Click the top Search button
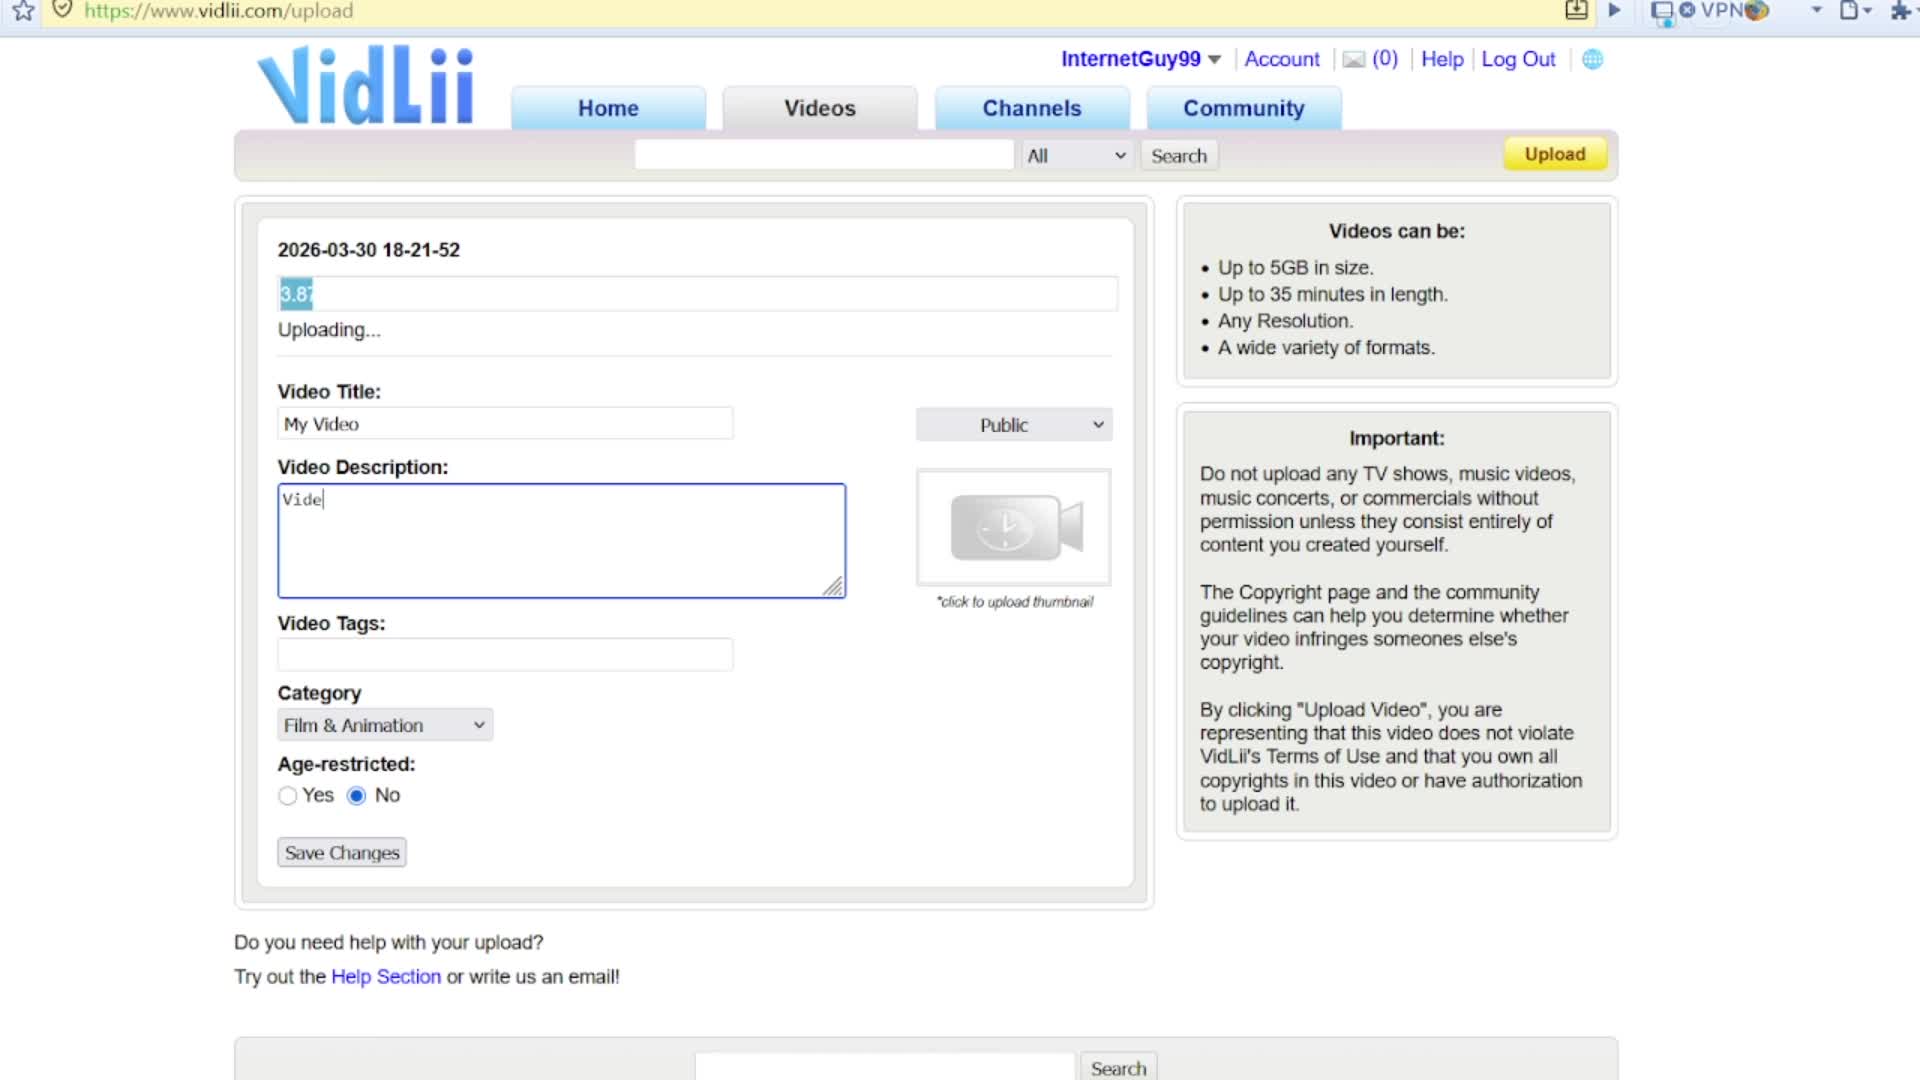The height and width of the screenshot is (1080, 1920). coord(1179,156)
